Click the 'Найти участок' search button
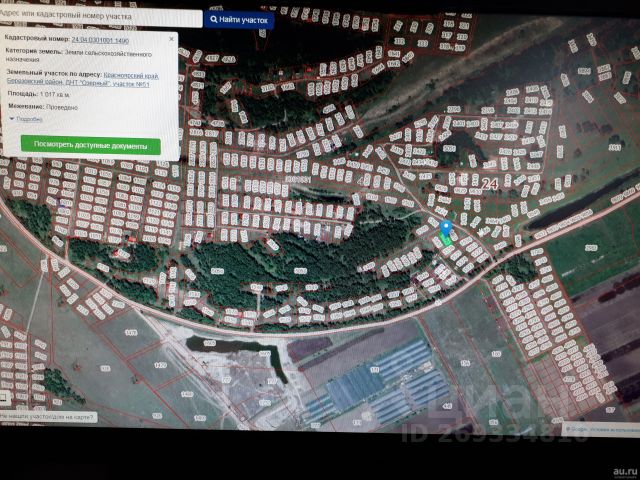 point(239,20)
